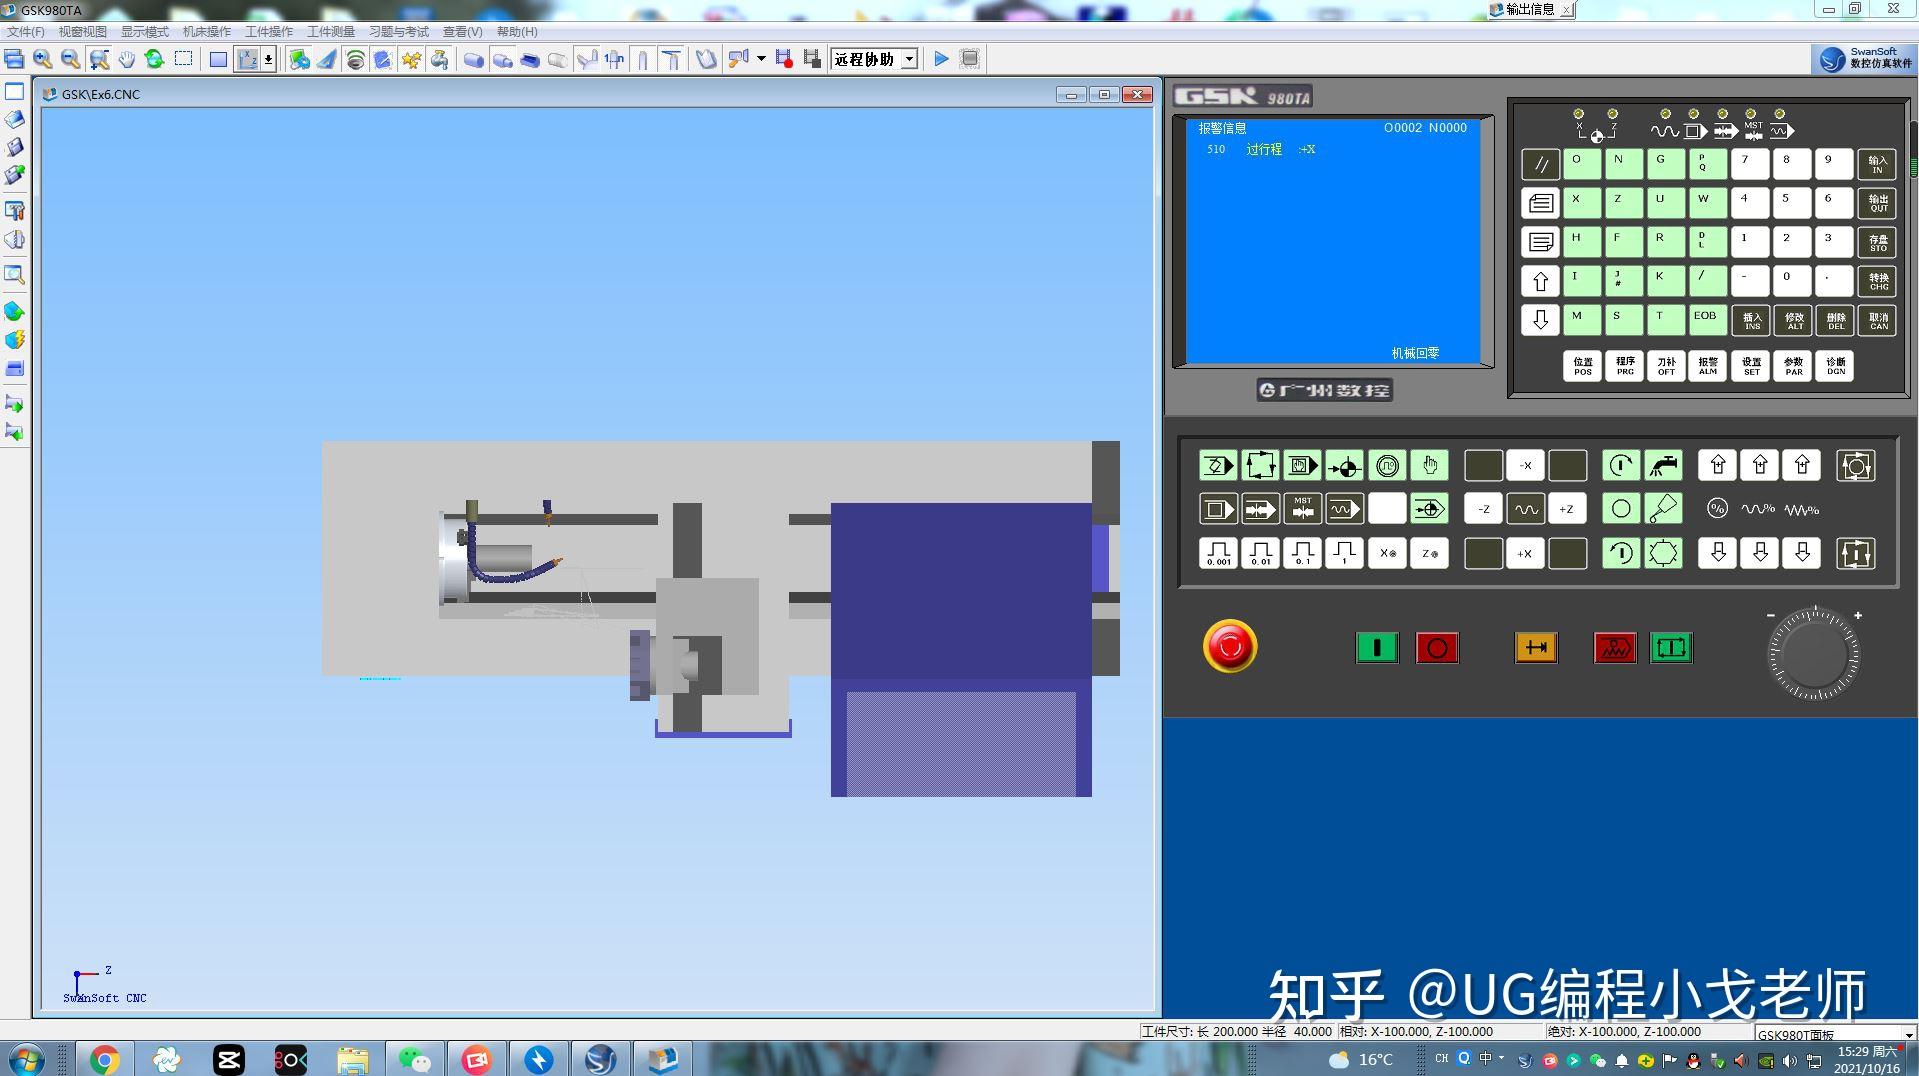Toggle coolant with the faucet key
The image size is (1919, 1076).
1663,465
